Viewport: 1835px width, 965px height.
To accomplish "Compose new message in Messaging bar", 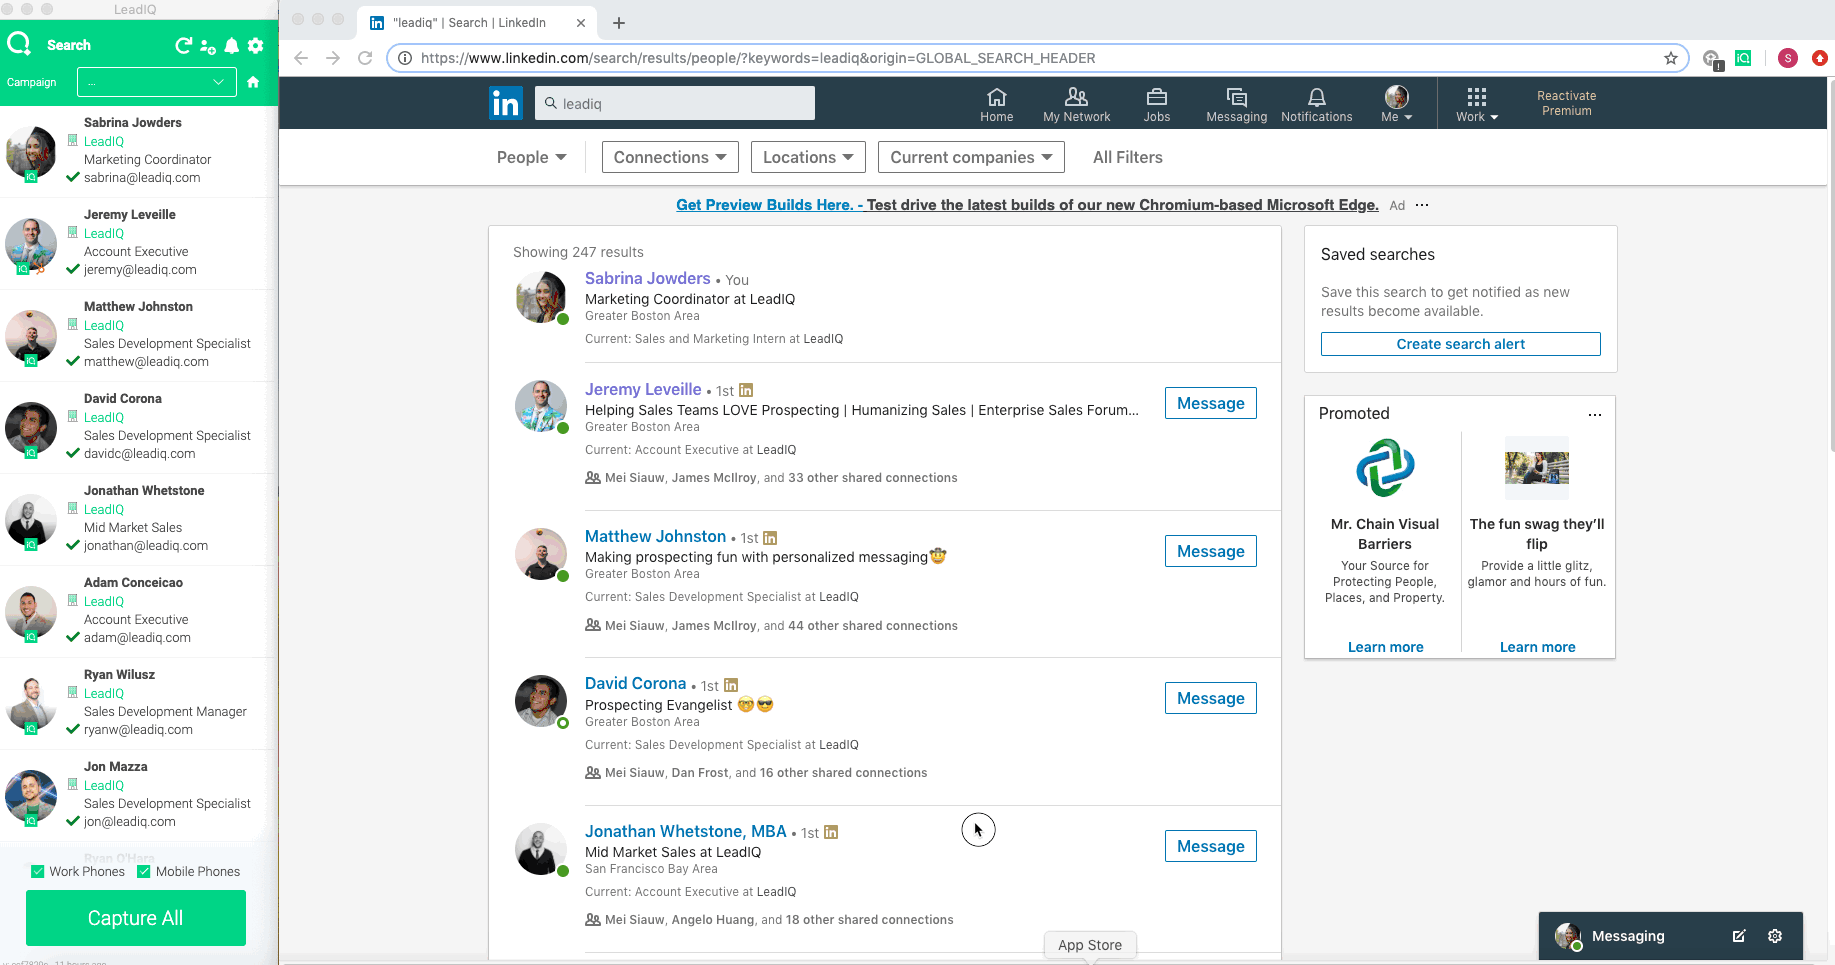I will (x=1739, y=936).
